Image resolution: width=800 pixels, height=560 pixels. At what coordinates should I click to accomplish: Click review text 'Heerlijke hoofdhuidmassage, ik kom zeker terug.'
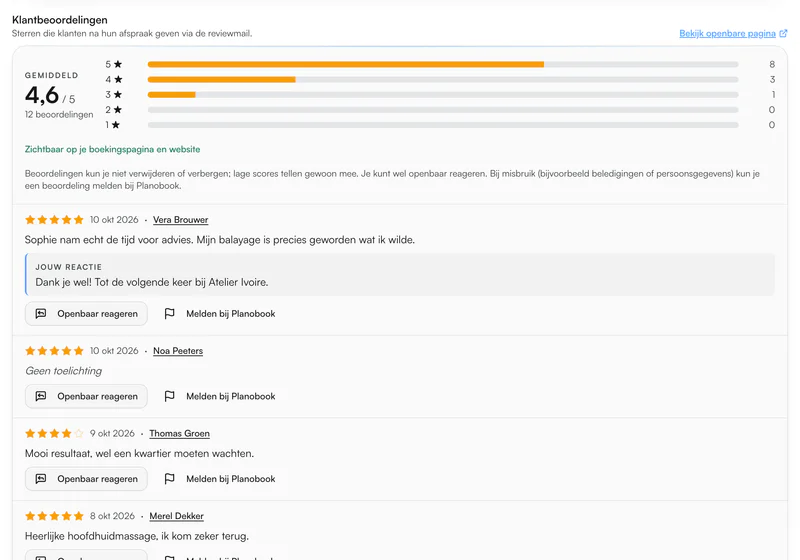click(137, 536)
